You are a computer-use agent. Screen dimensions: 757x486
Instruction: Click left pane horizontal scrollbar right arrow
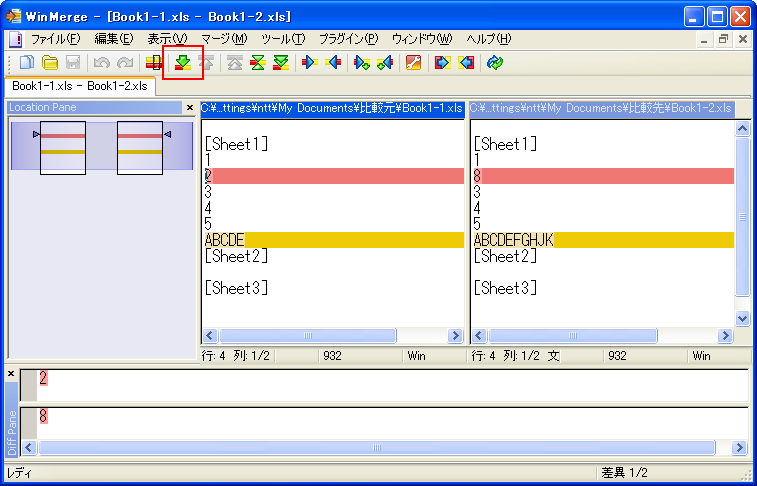click(x=455, y=335)
